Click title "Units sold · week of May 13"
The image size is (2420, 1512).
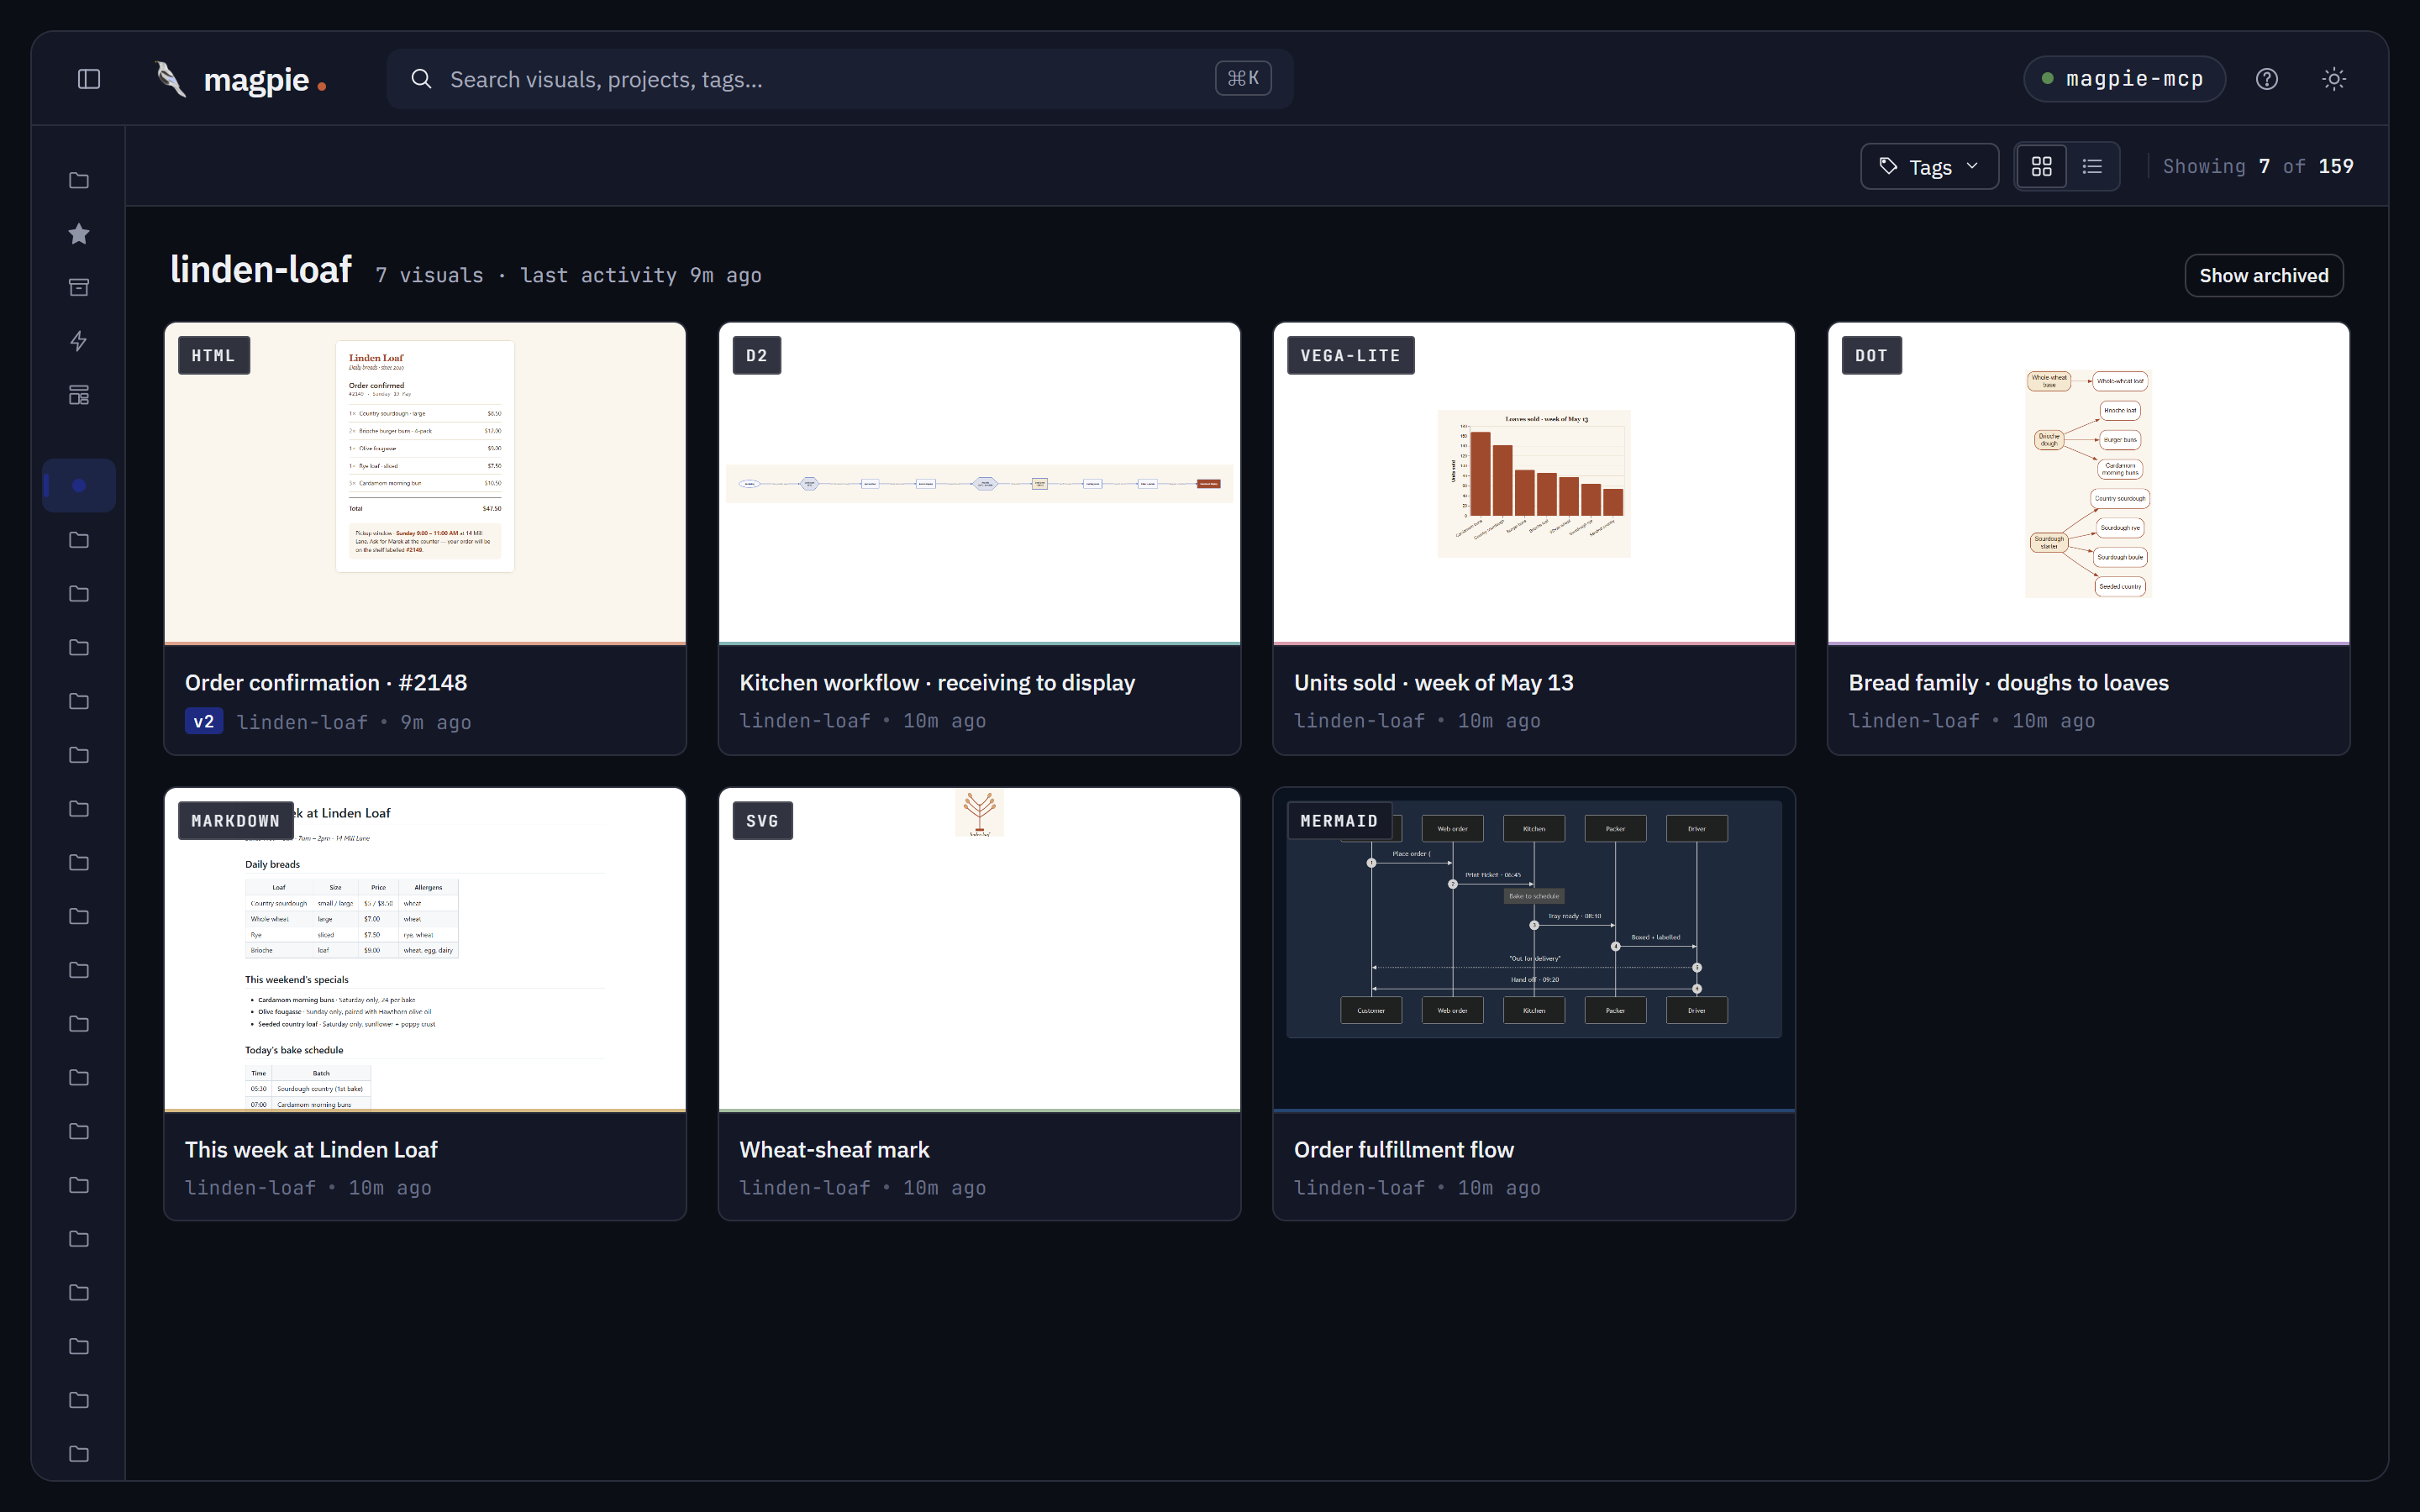pos(1433,683)
